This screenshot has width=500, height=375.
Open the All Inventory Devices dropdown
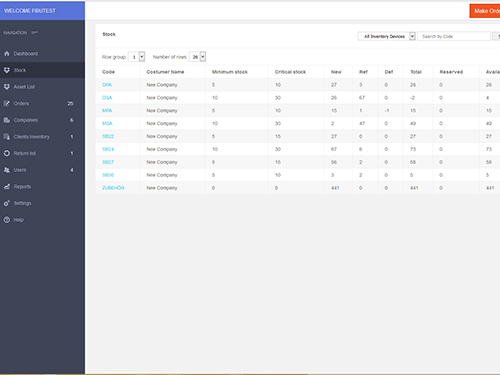coord(386,36)
